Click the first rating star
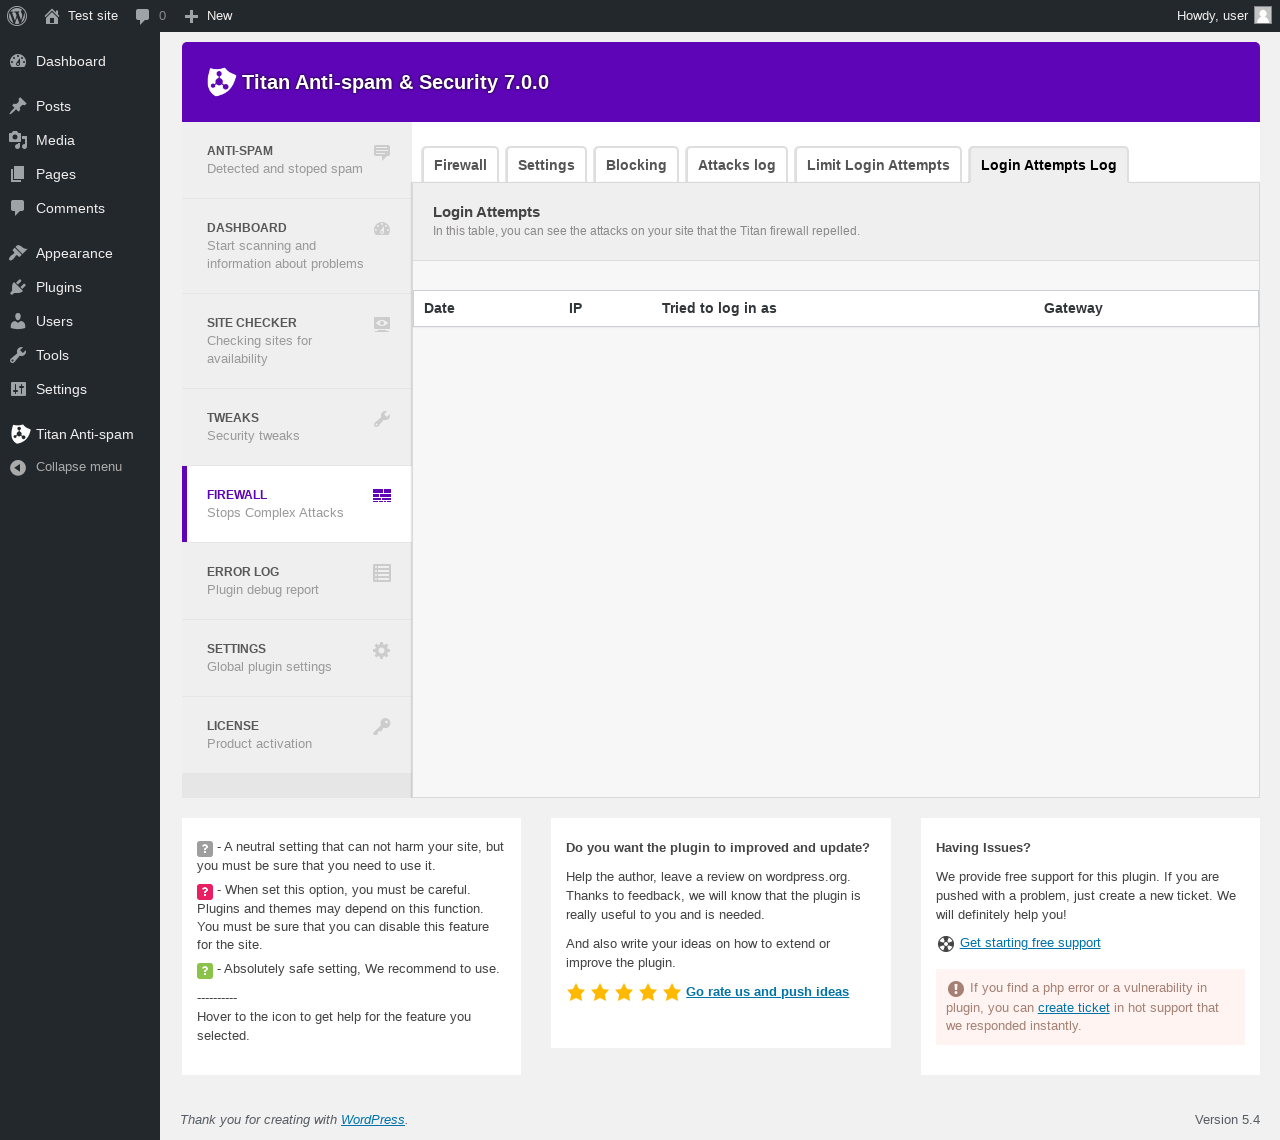This screenshot has width=1280, height=1140. tap(576, 992)
